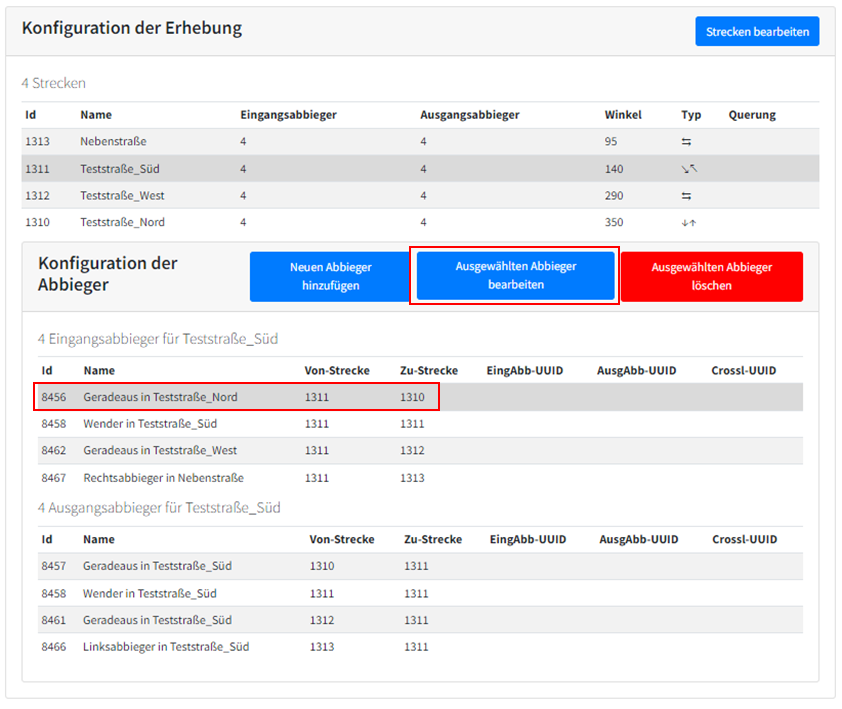Click the Querung column header
Viewport: 842px width, 709px height.
[752, 115]
